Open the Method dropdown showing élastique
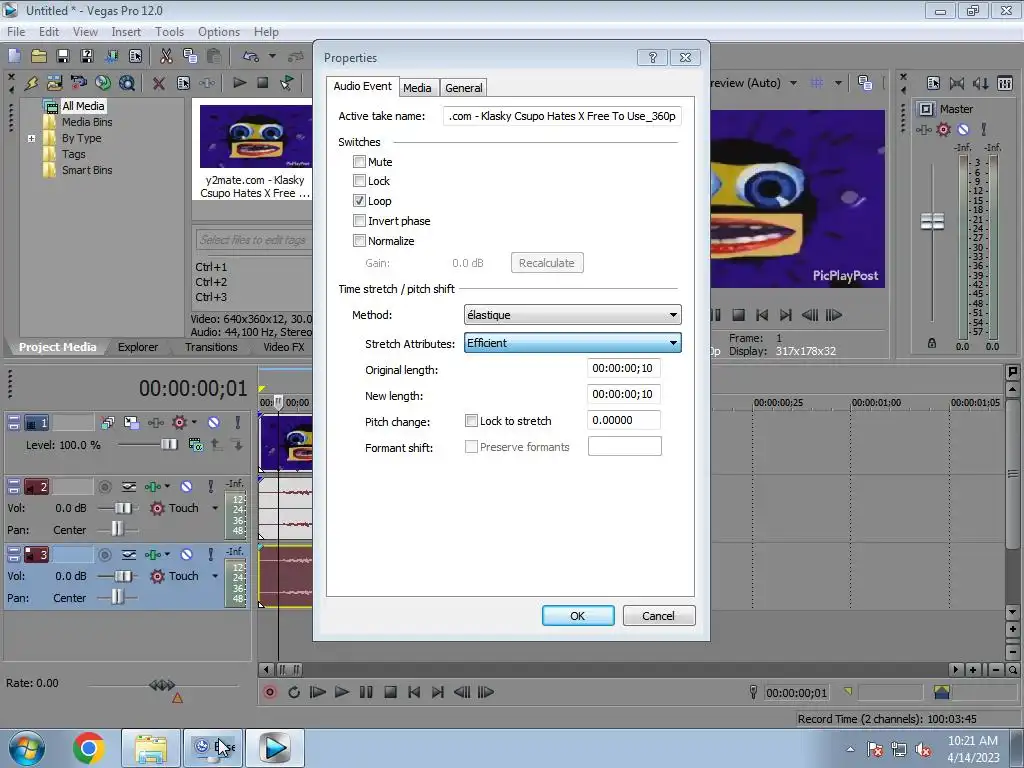The width and height of the screenshot is (1024, 768). click(x=573, y=315)
